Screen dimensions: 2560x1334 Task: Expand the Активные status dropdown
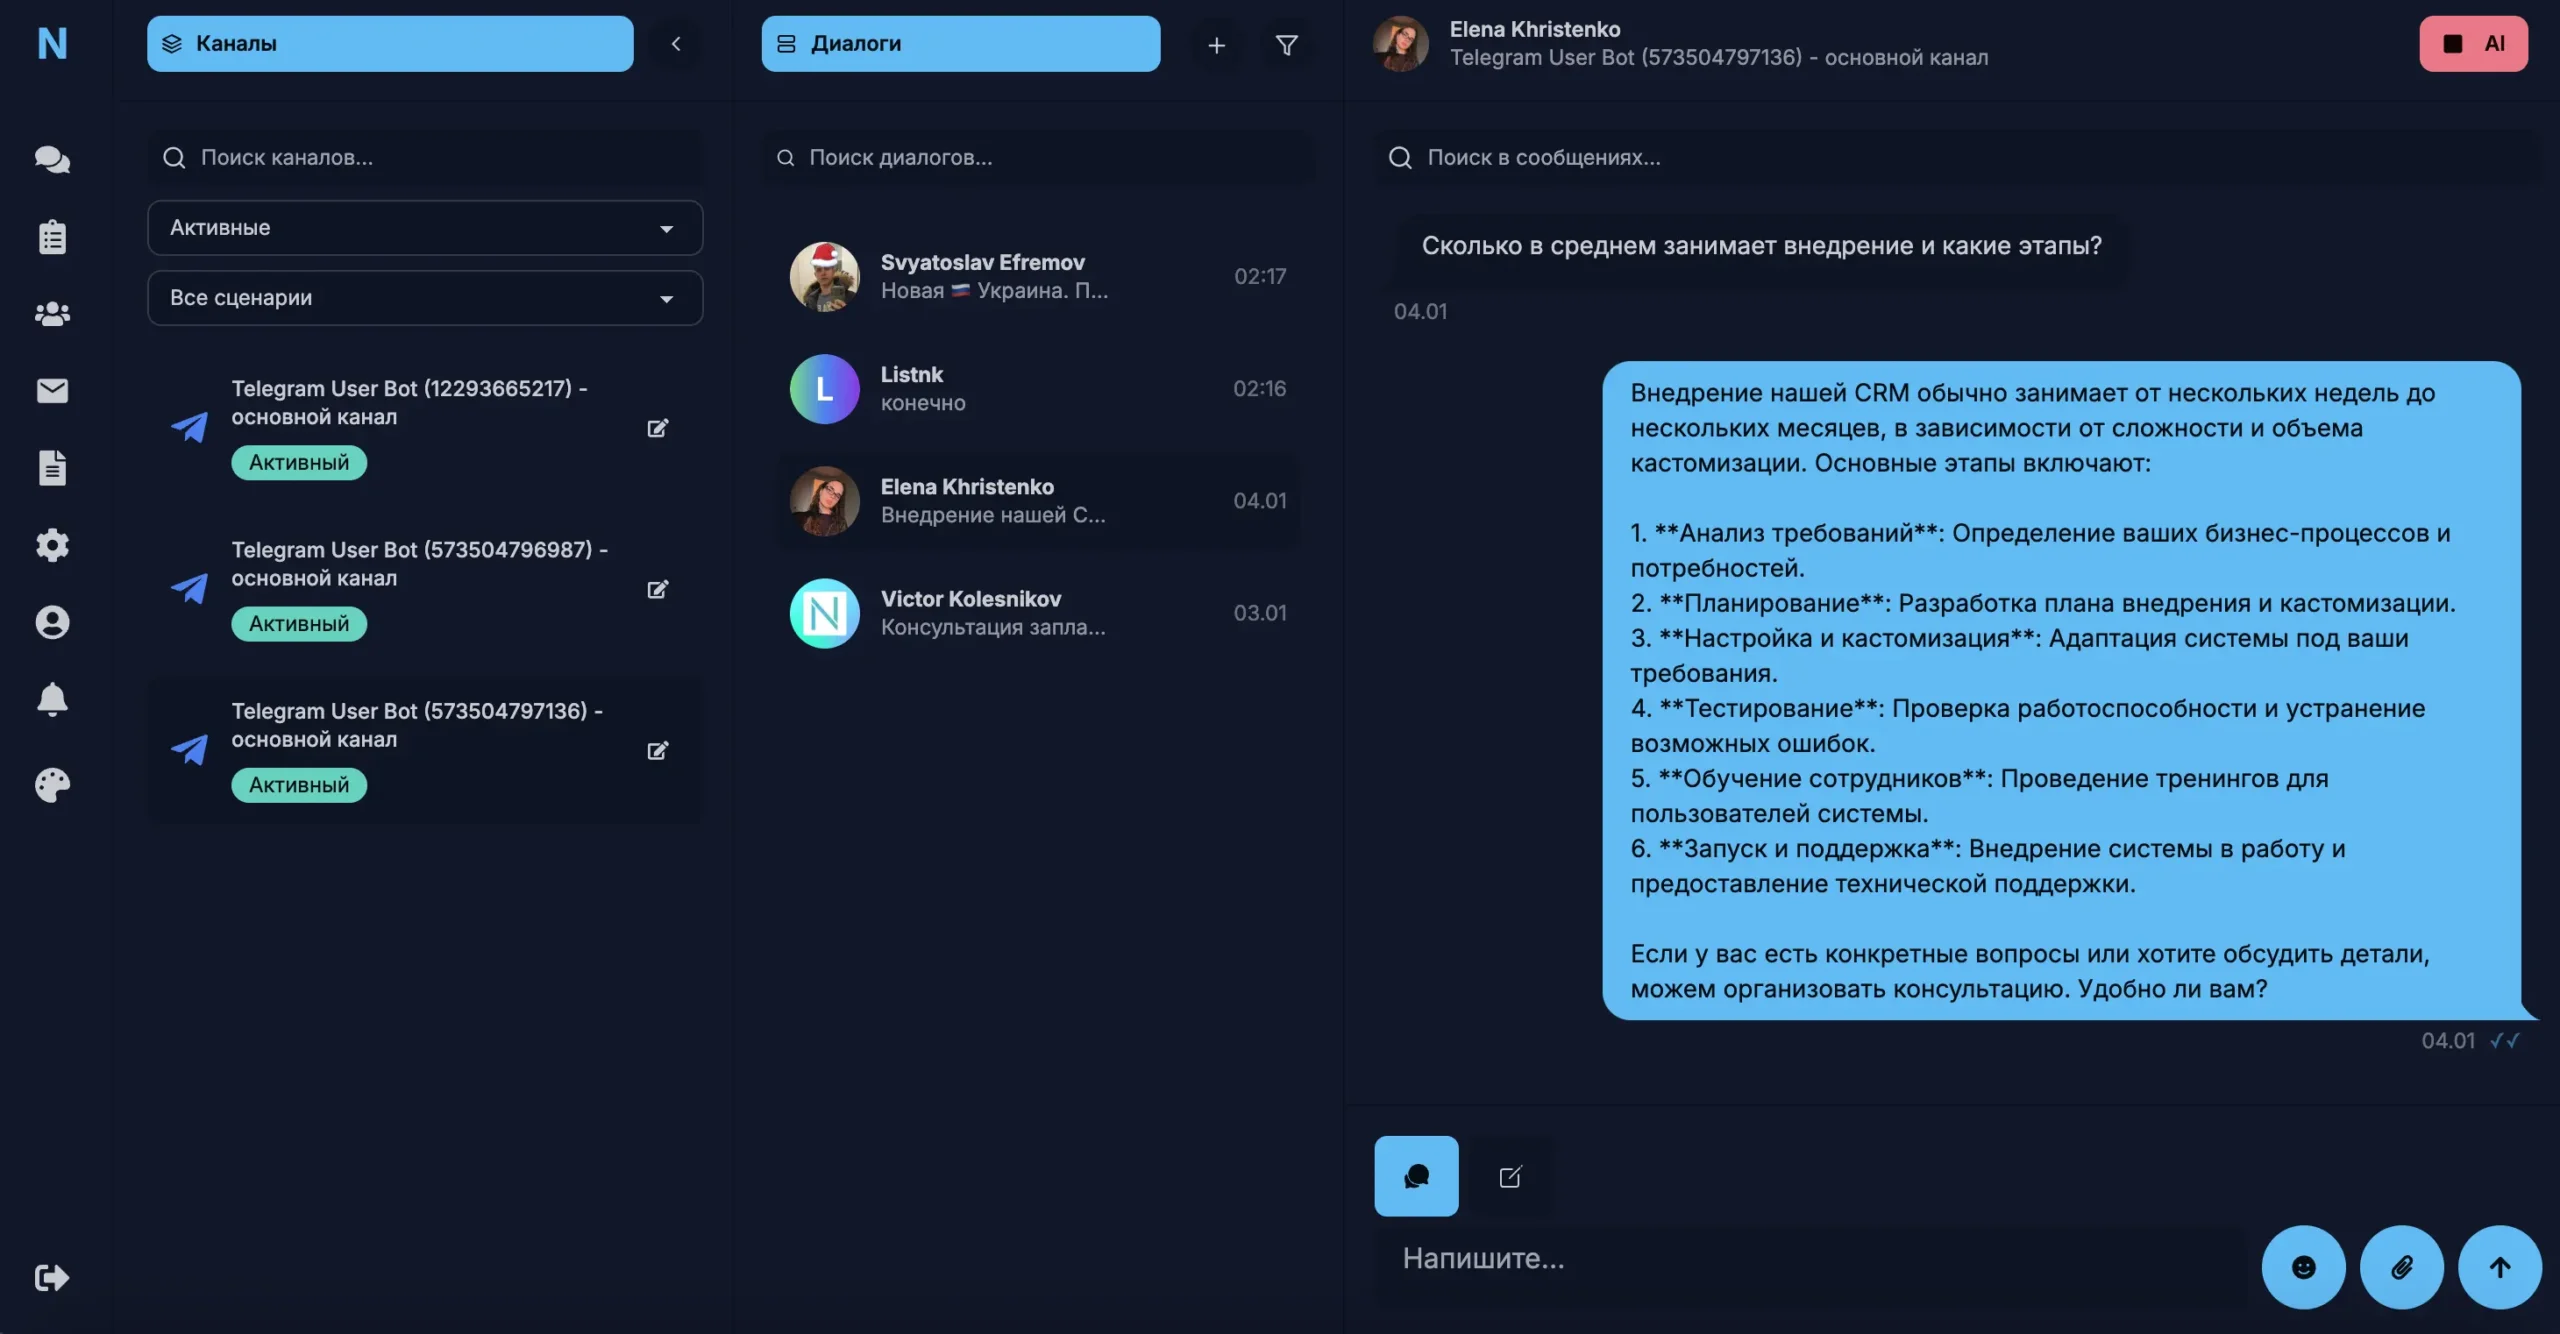(425, 228)
